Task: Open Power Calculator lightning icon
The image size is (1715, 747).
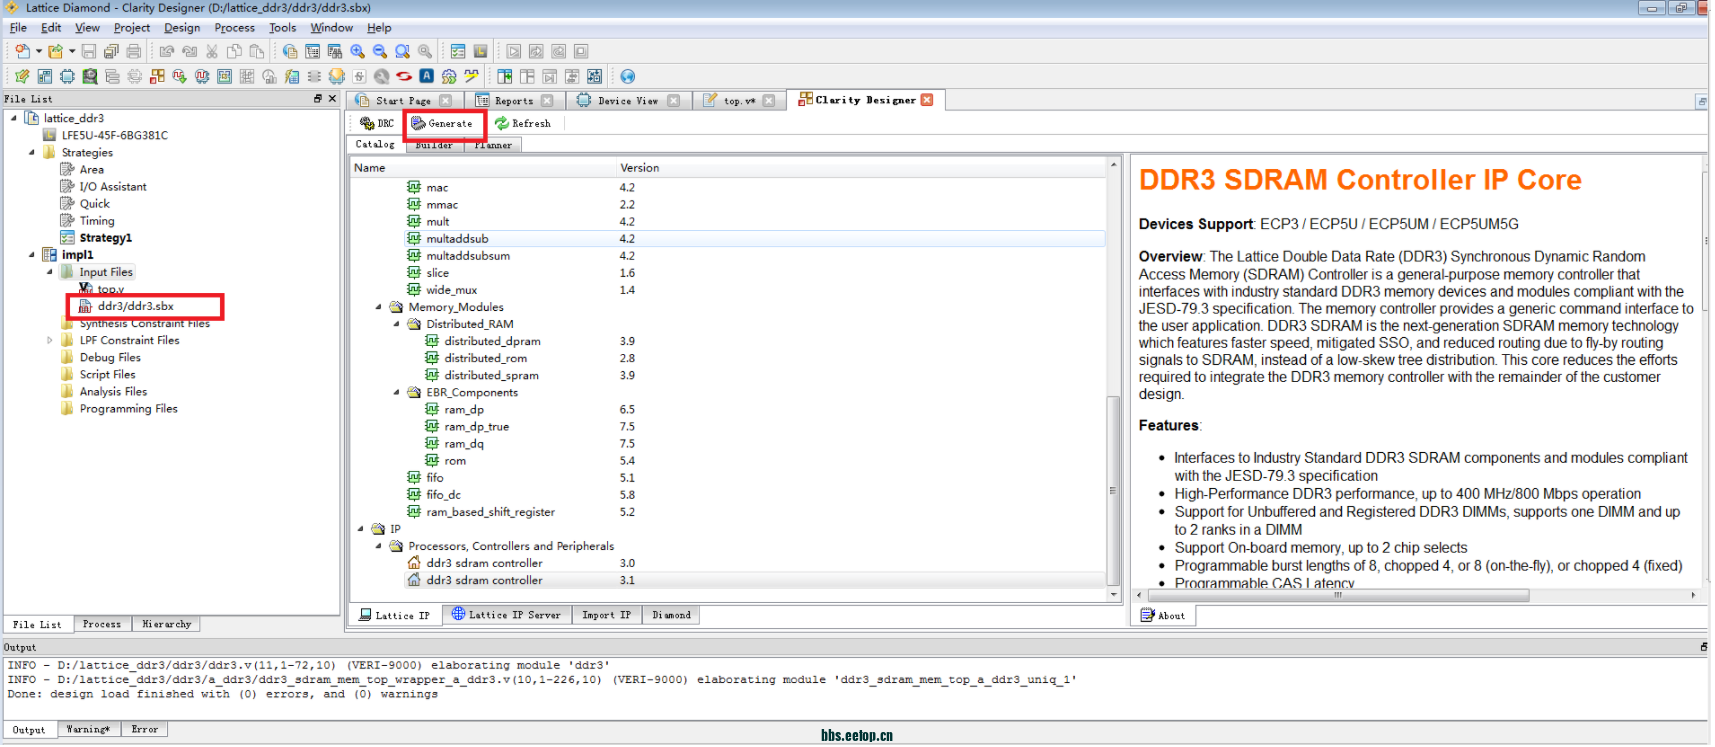Action: pos(291,76)
